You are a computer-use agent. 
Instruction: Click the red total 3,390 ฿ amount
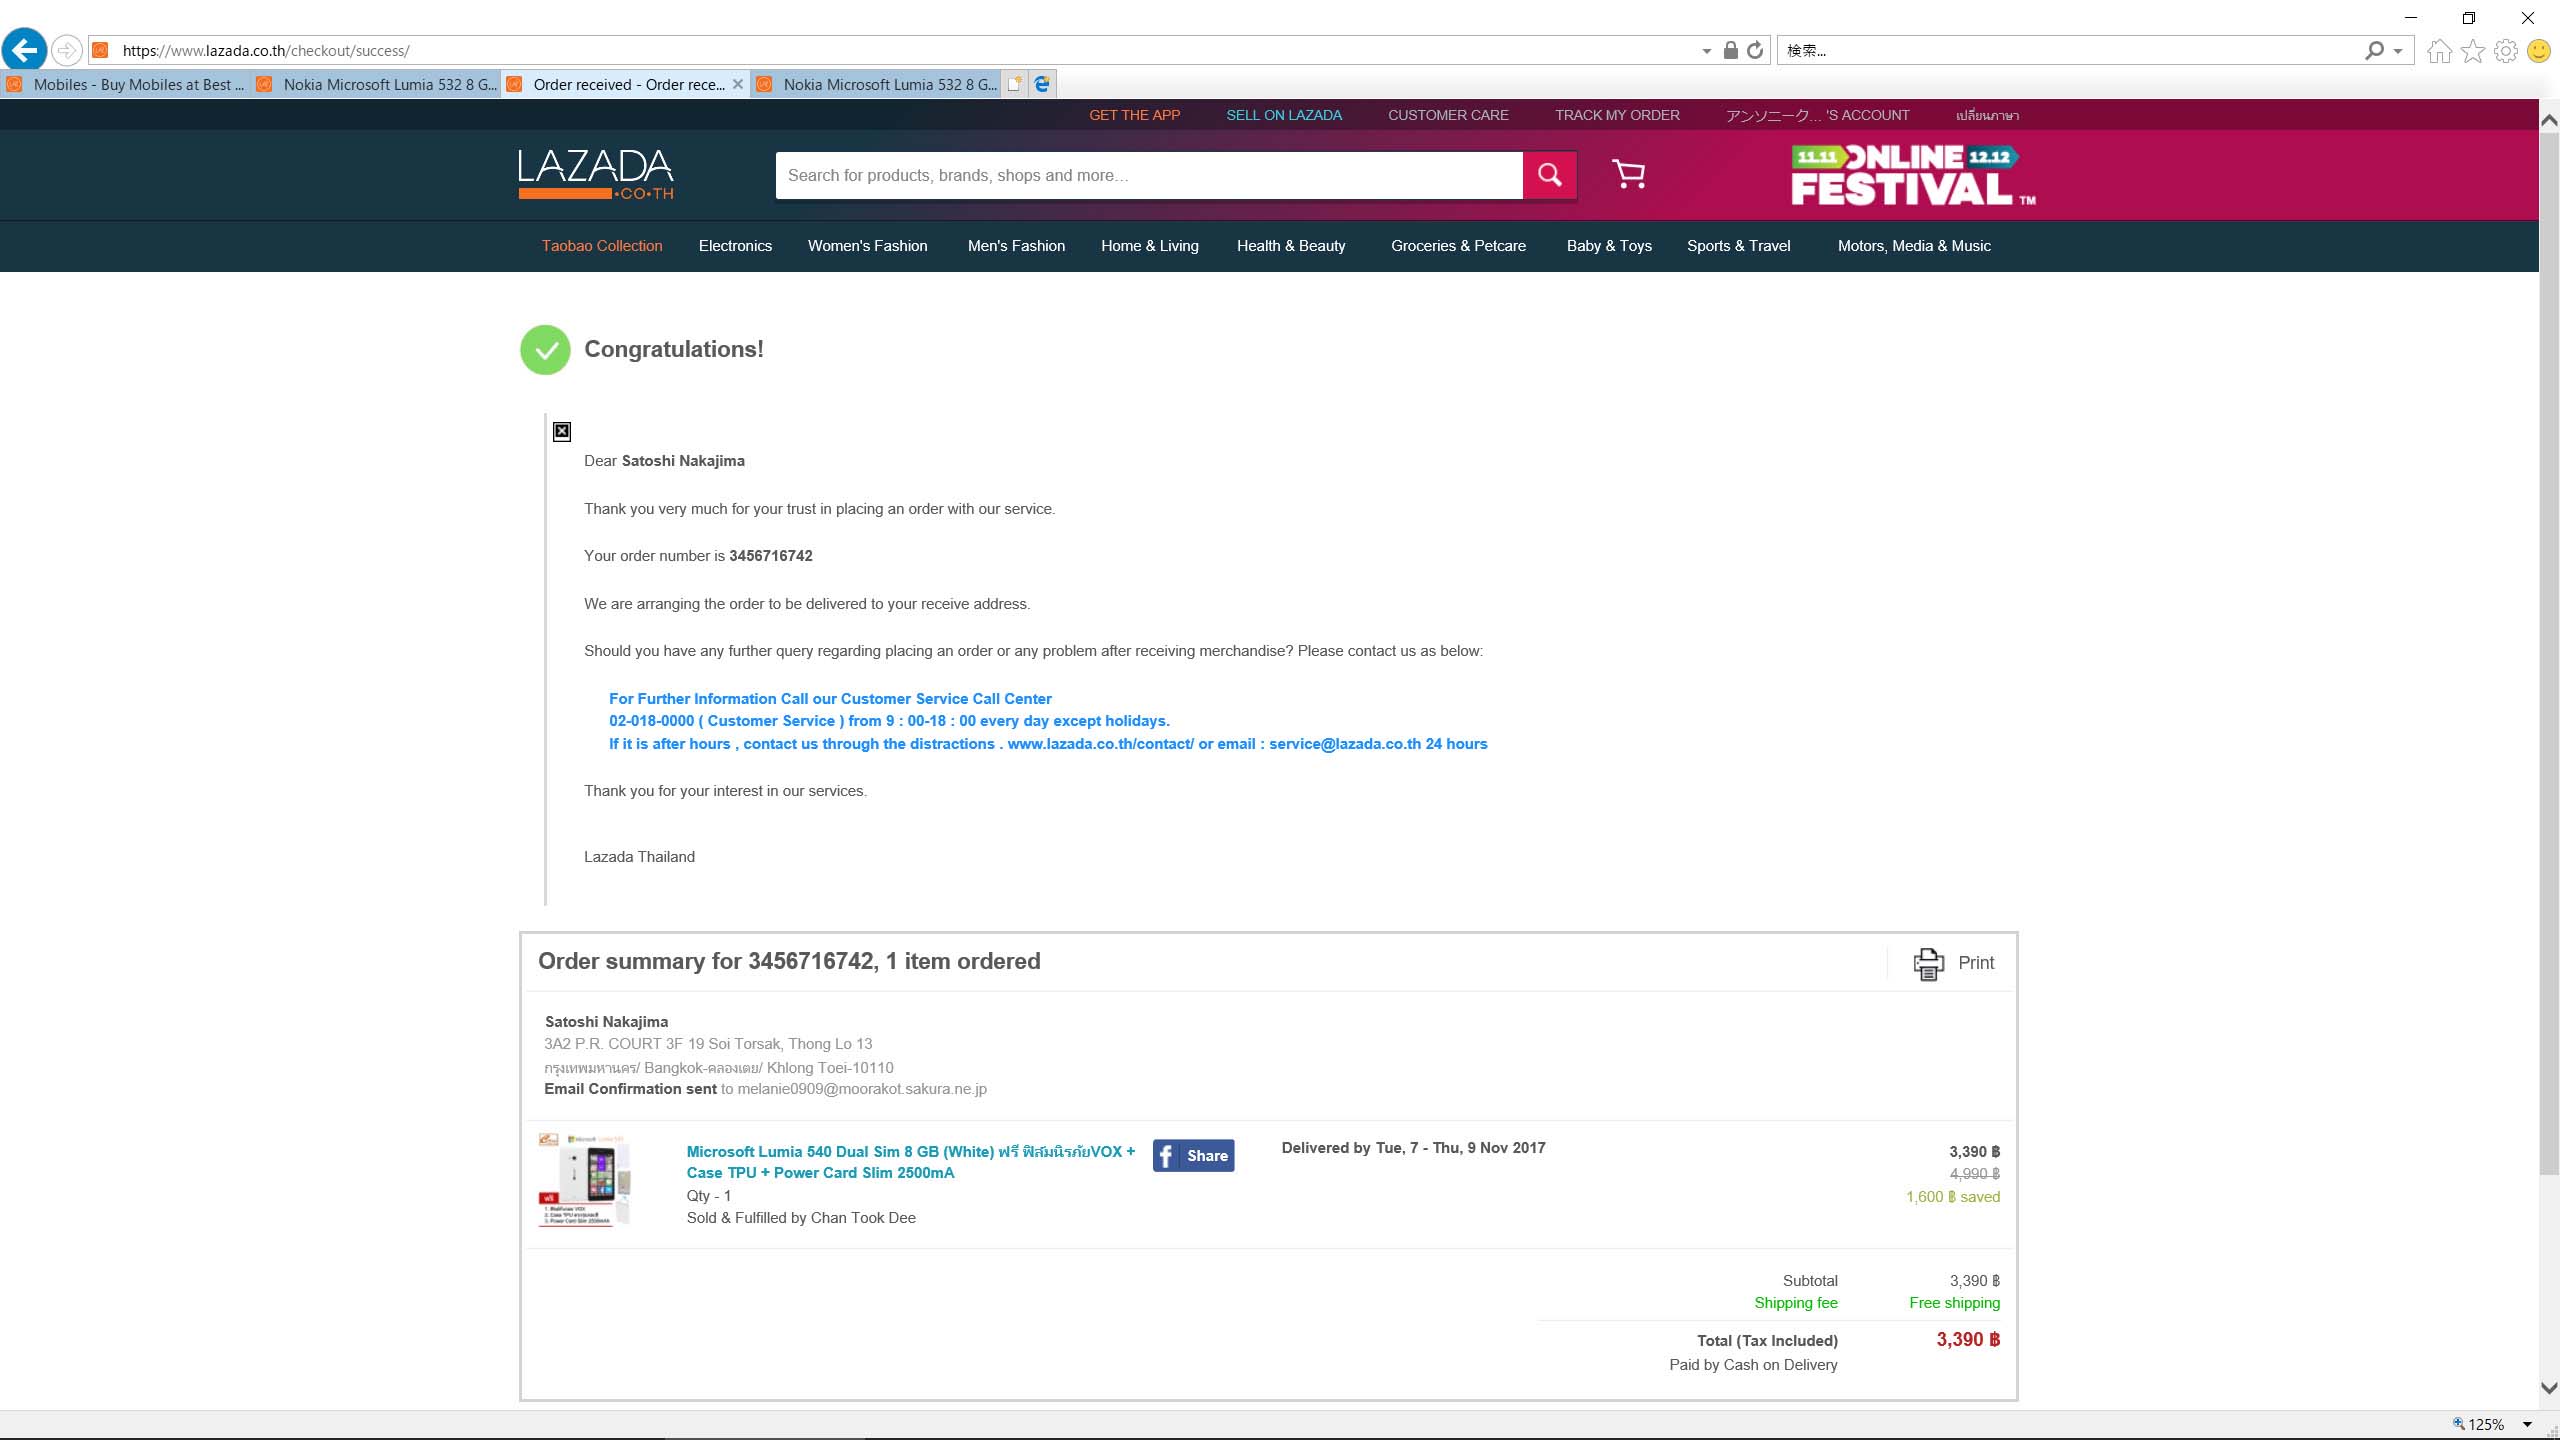point(1967,1340)
